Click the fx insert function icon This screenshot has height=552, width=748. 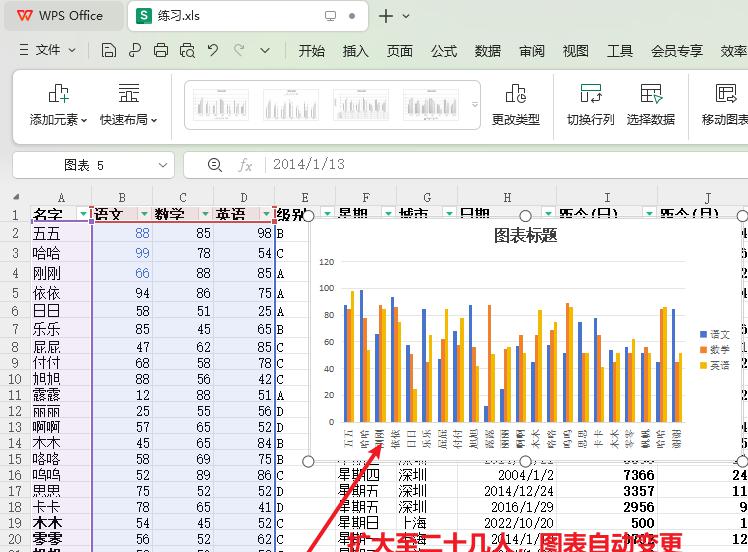point(245,165)
